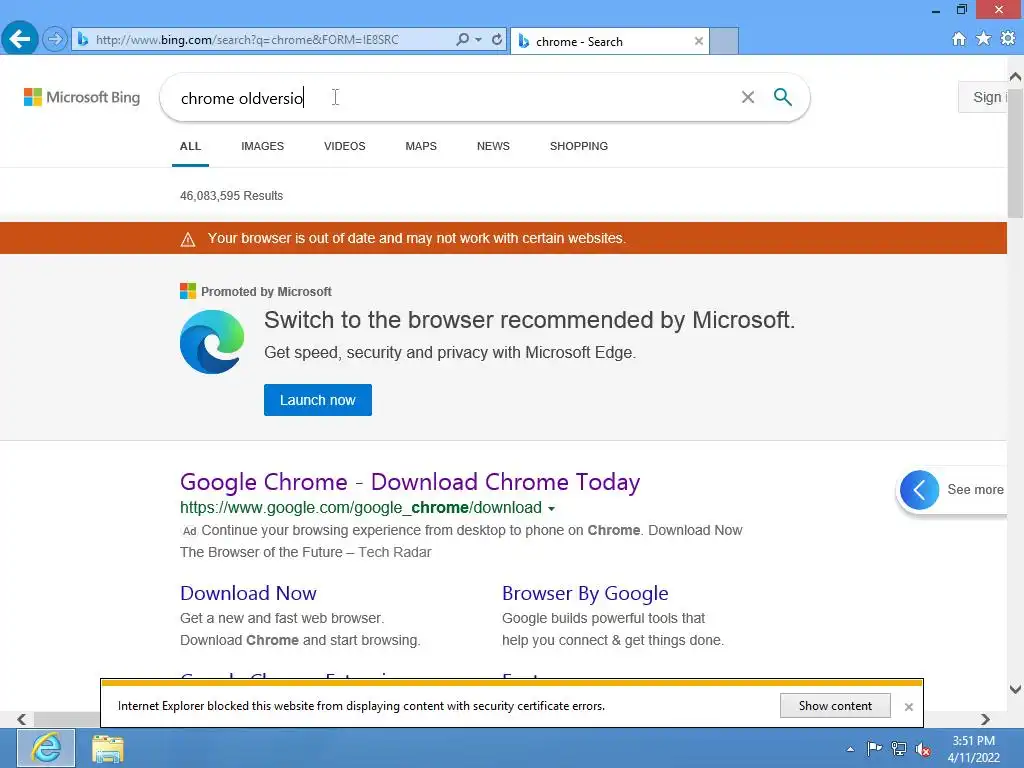The image size is (1024, 768).
Task: Switch to the SHOPPING tab
Action: (x=579, y=146)
